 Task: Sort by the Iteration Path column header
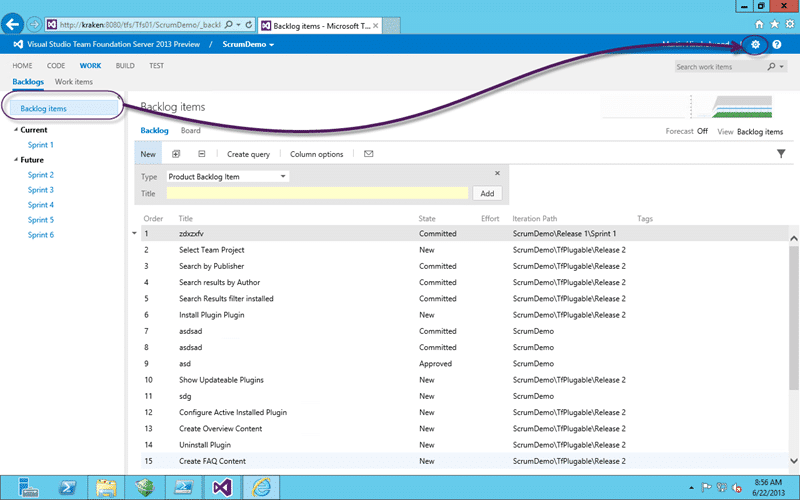tap(535, 218)
